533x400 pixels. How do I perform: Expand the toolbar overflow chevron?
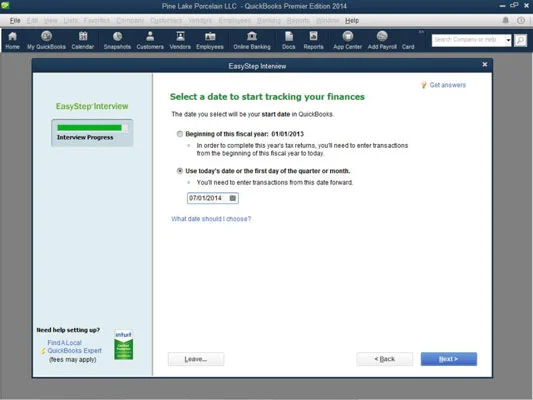click(421, 32)
